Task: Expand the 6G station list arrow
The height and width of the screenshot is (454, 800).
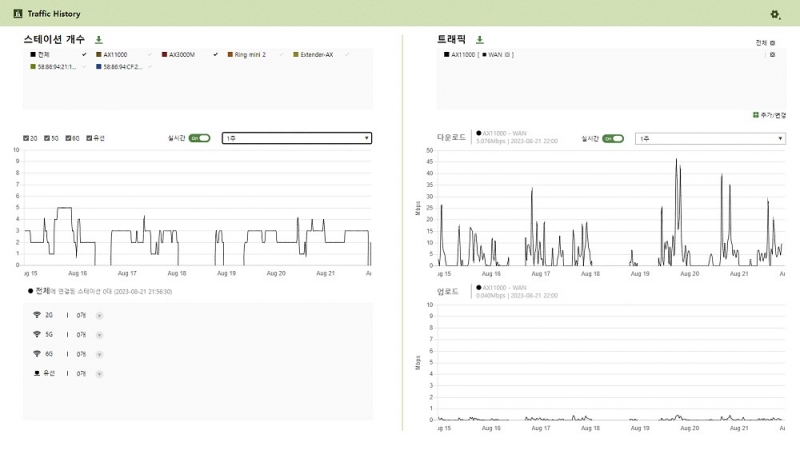Action: (x=99, y=354)
